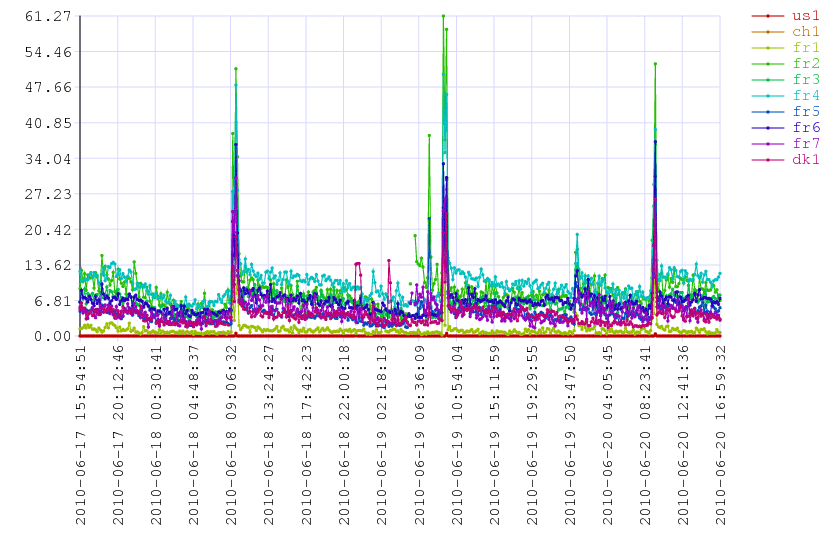Screen dimensions: 840x560
Task: Click the 2010-06-19 23:47:50 axis label
Action: (570, 435)
